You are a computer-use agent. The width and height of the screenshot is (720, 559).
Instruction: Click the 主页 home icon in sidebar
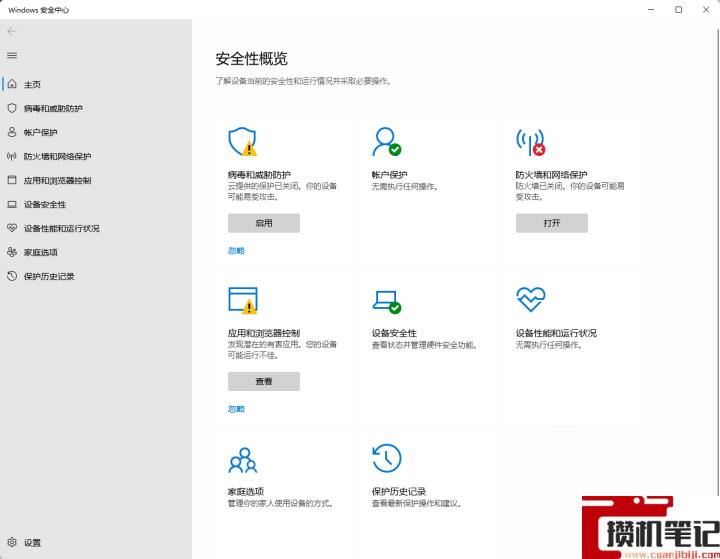(x=12, y=84)
